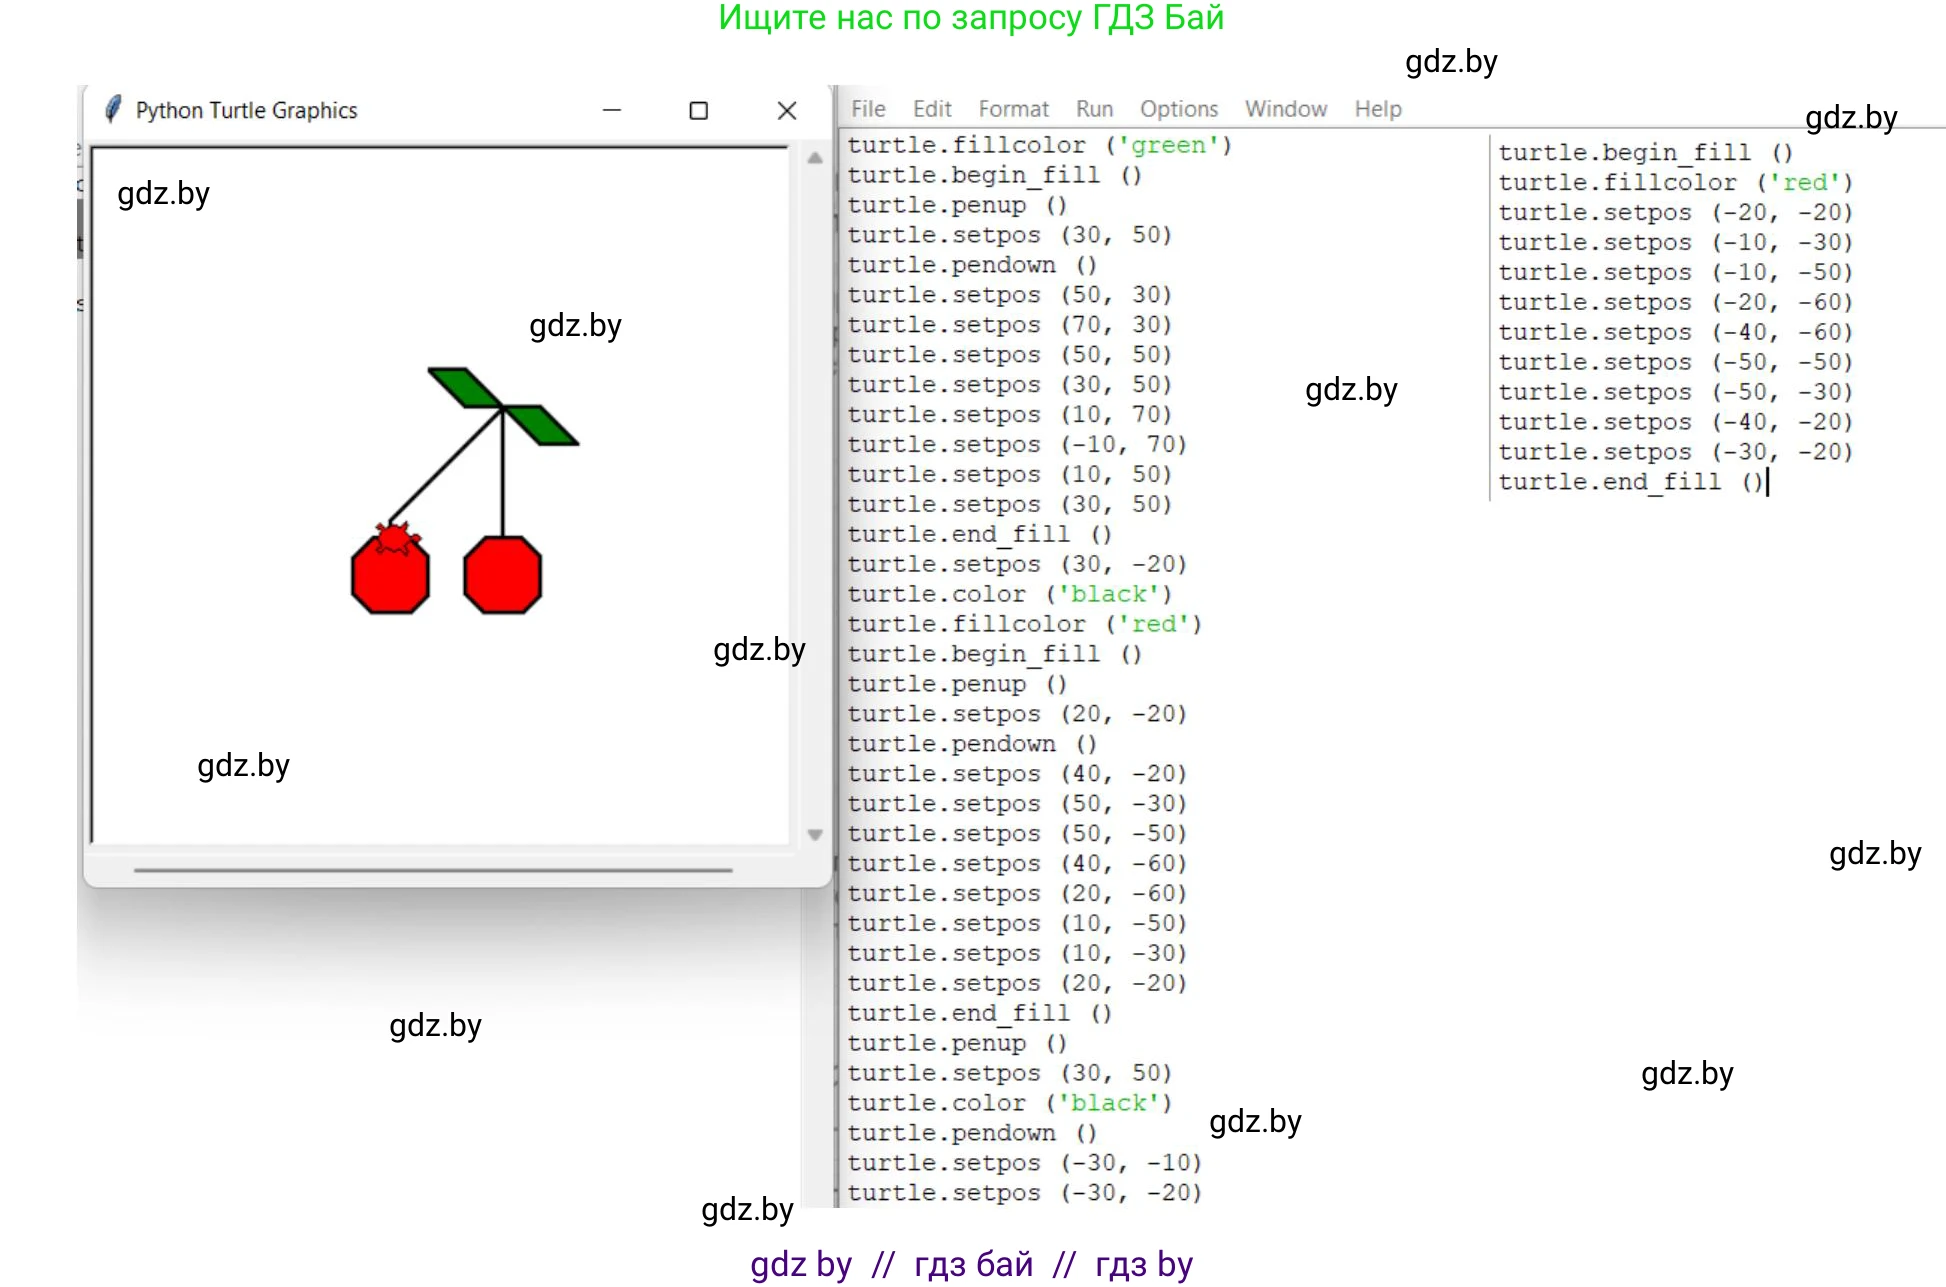Open the Window menu
Screen dimensions: 1946x1287
(1286, 109)
